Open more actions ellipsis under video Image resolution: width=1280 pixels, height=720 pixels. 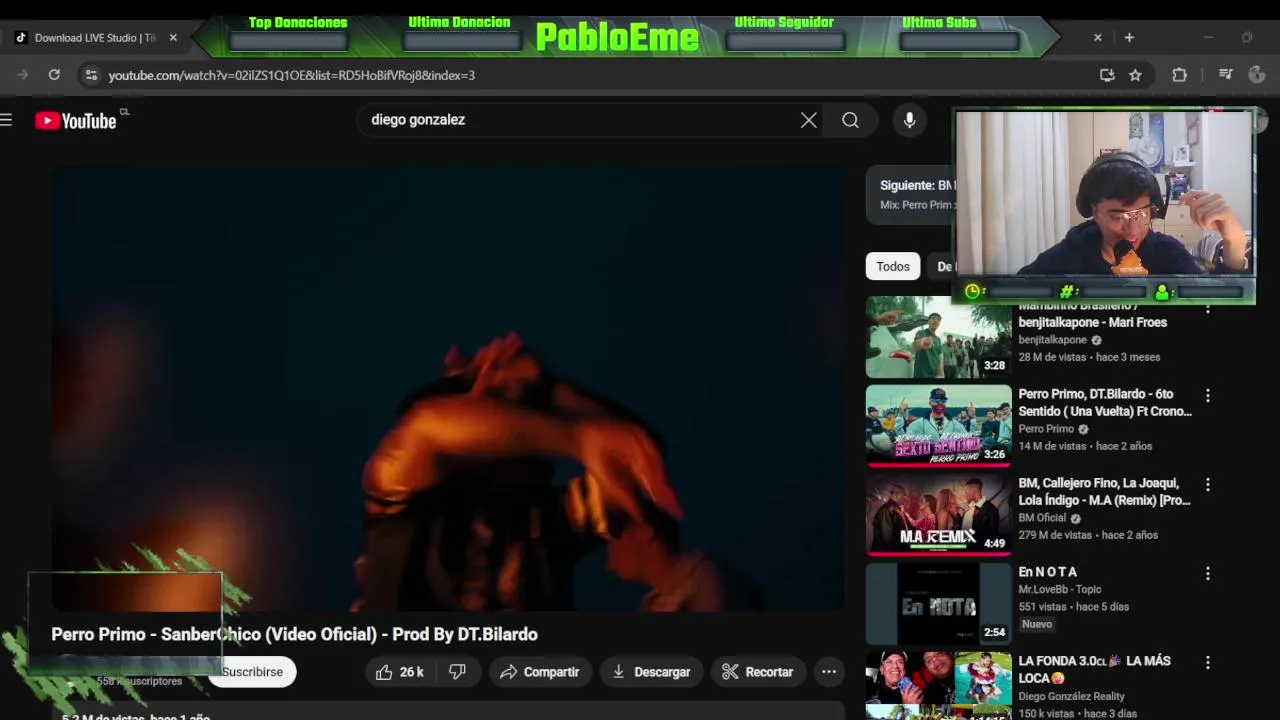tap(829, 672)
